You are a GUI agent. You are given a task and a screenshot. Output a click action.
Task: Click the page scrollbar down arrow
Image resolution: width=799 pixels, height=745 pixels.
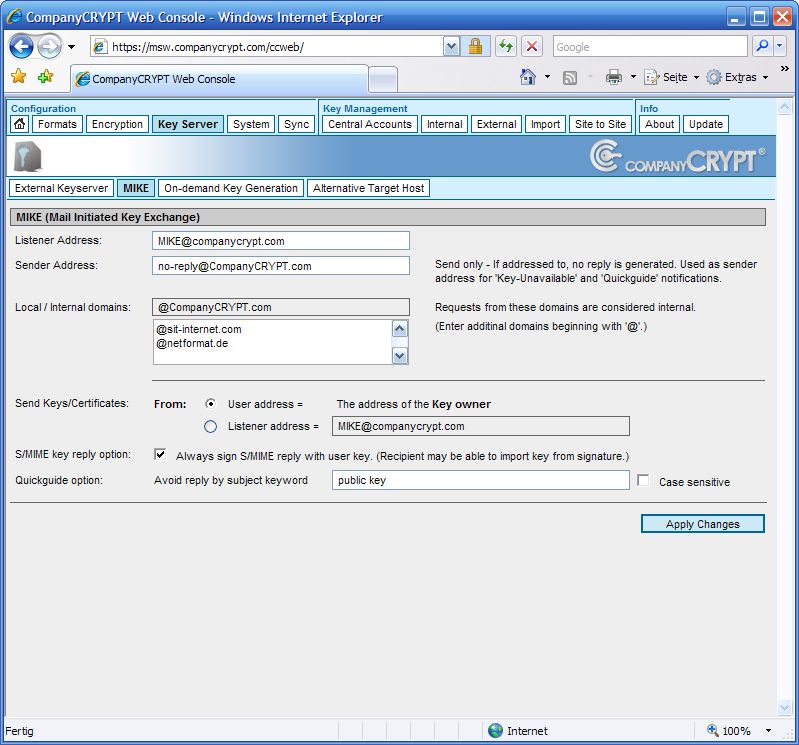coord(784,707)
